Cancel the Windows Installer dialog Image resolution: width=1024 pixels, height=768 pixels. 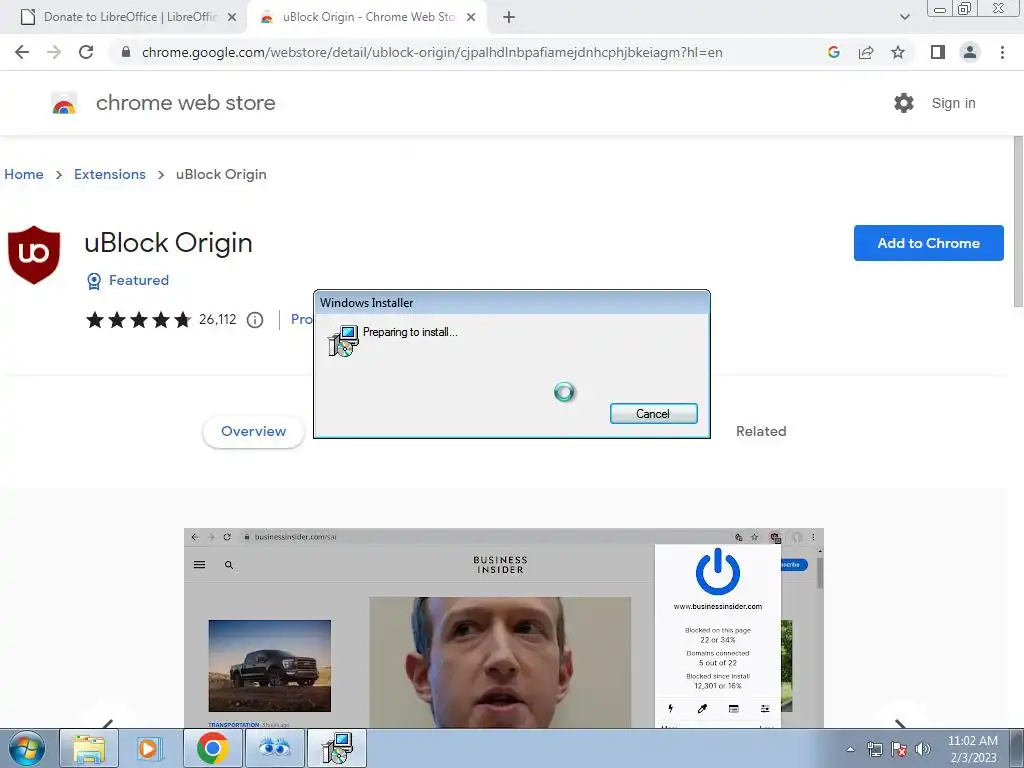653,413
